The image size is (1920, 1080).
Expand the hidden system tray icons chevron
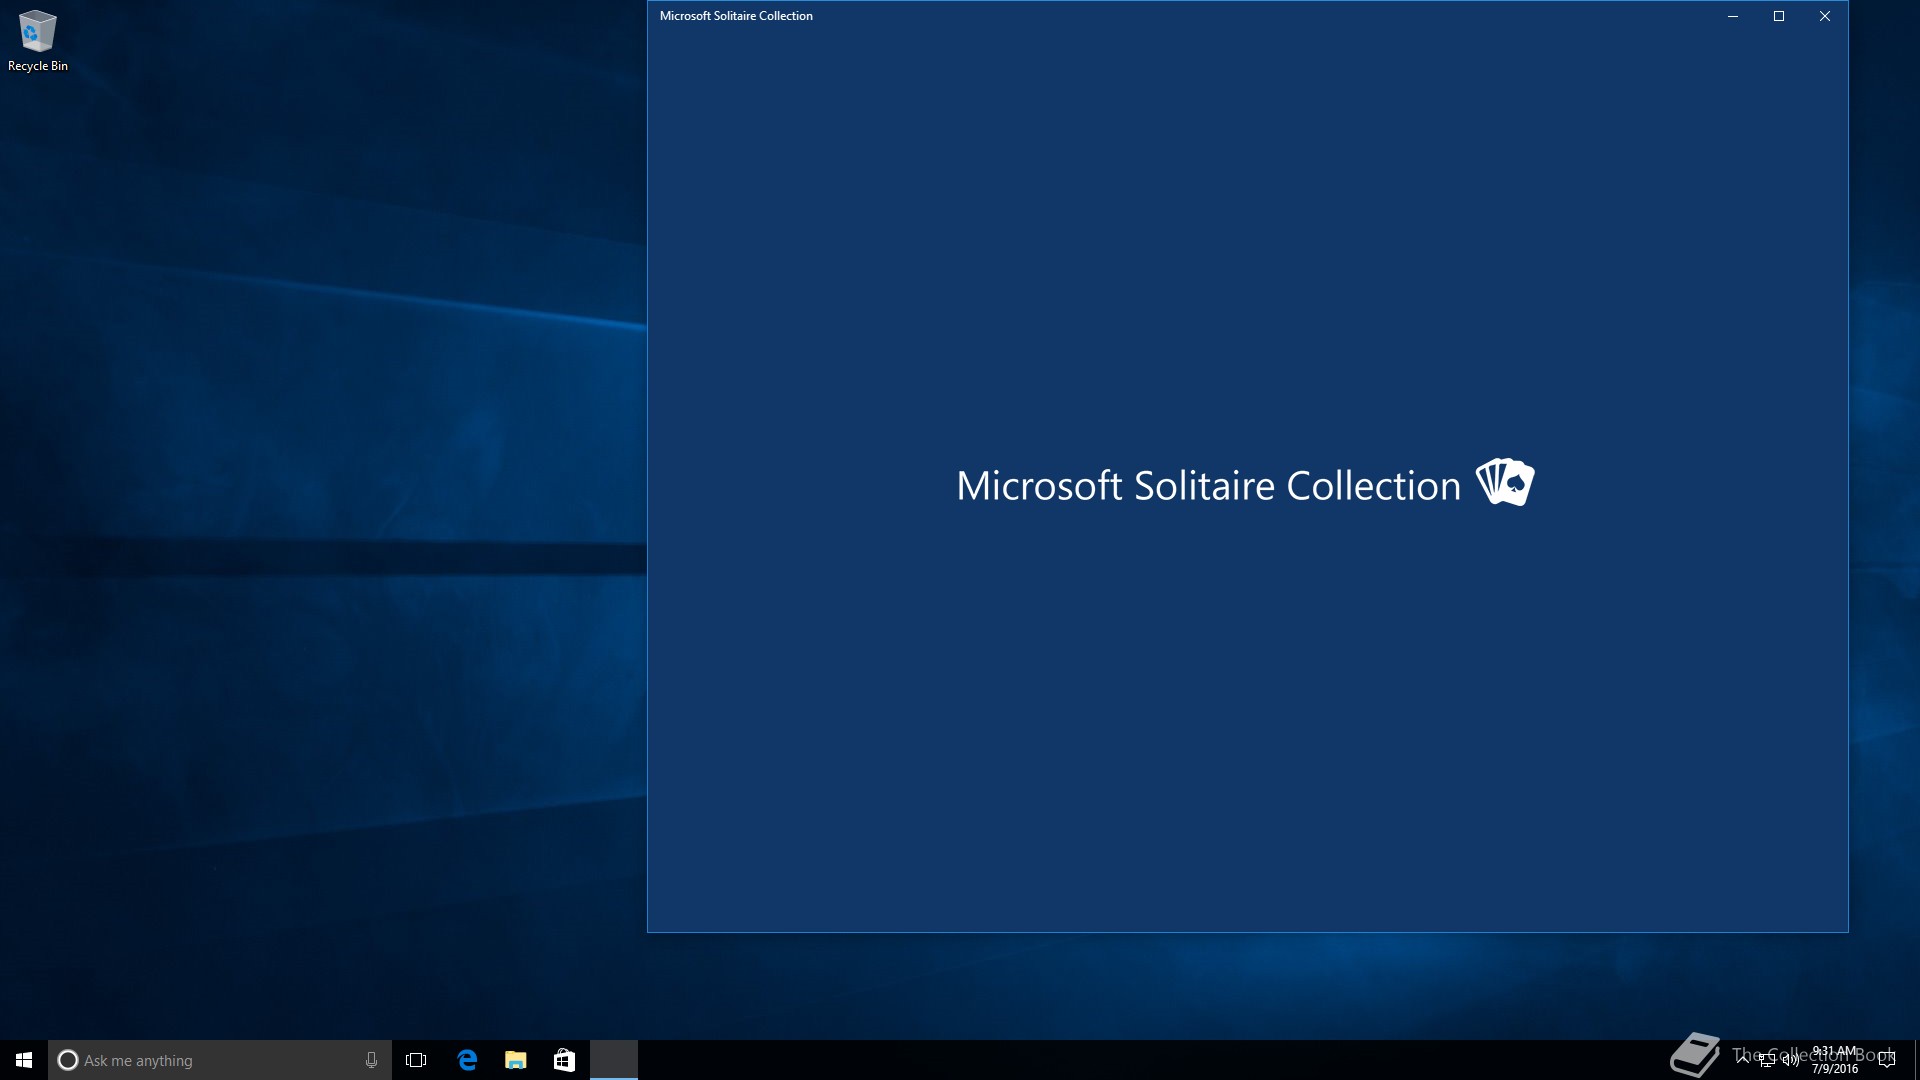1743,1060
